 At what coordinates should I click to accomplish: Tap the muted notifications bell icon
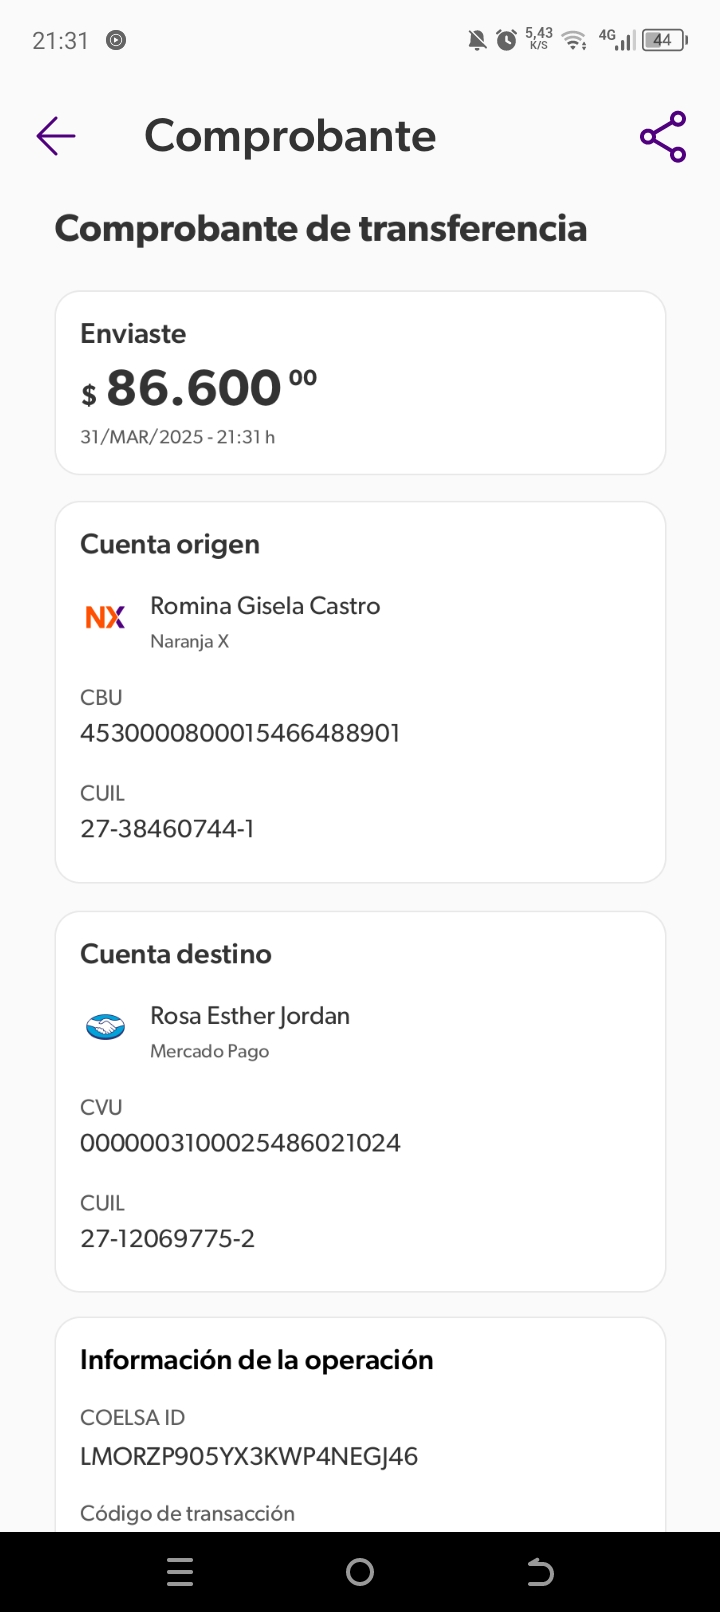coord(477,40)
